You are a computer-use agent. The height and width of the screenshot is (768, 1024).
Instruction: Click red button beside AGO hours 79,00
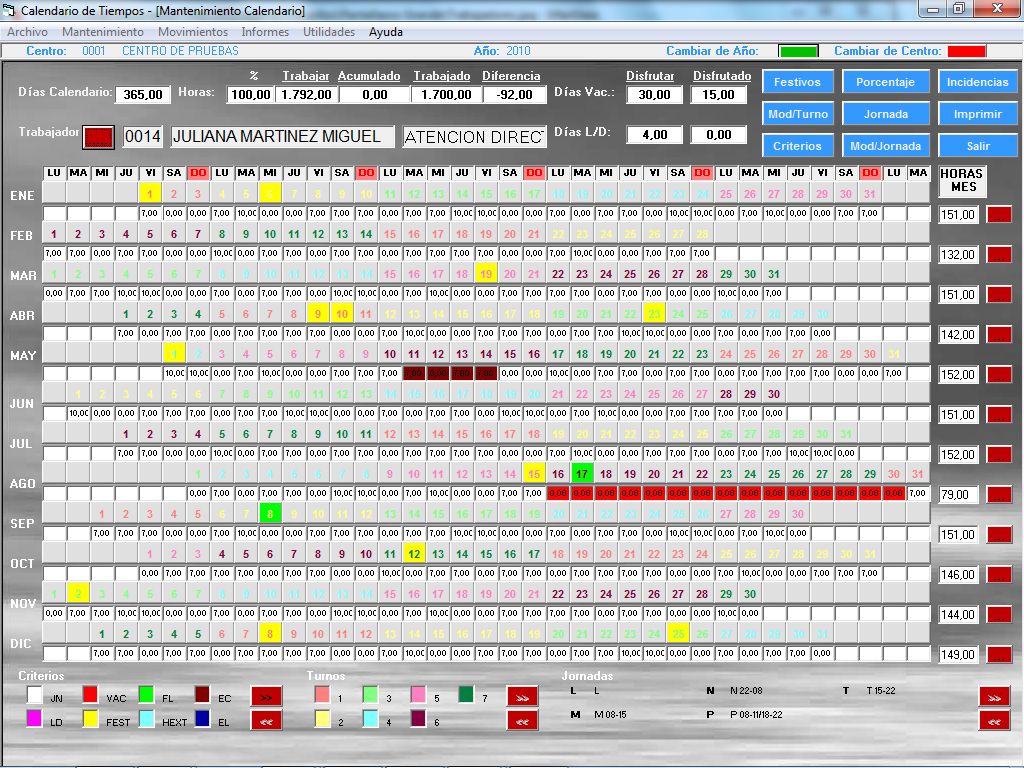pyautogui.click(x=999, y=494)
